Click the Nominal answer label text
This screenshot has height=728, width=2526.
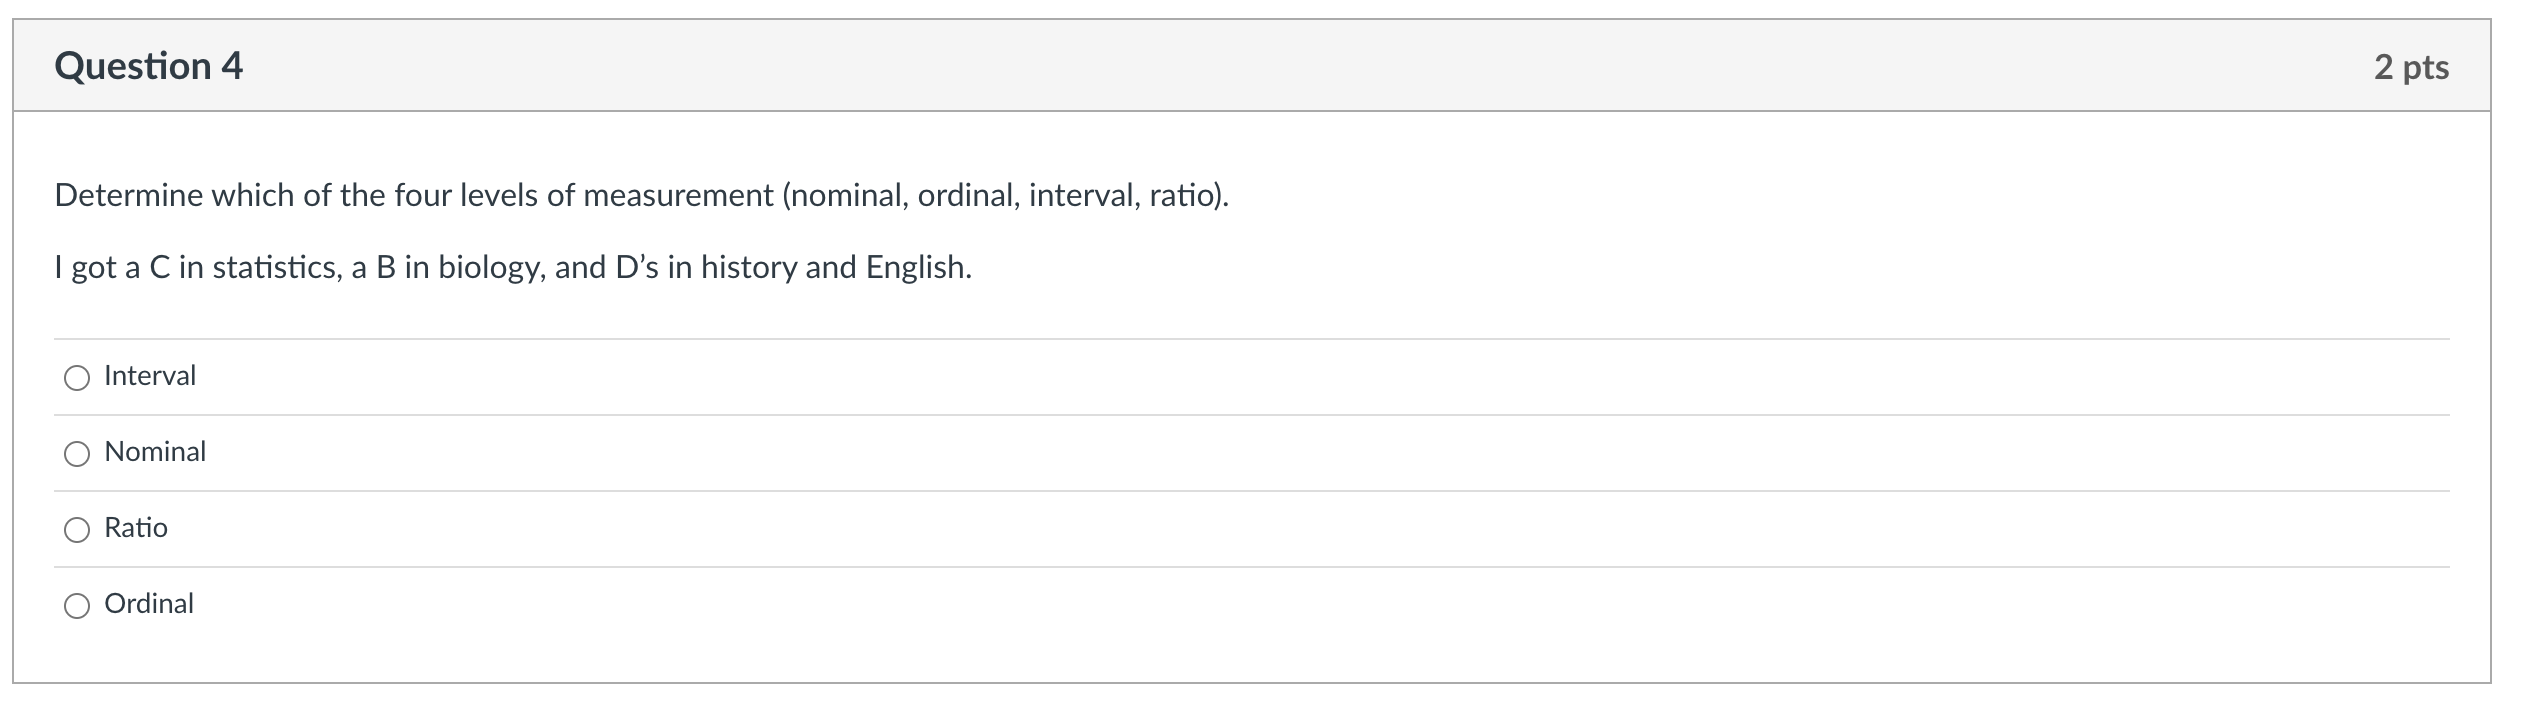[x=155, y=452]
